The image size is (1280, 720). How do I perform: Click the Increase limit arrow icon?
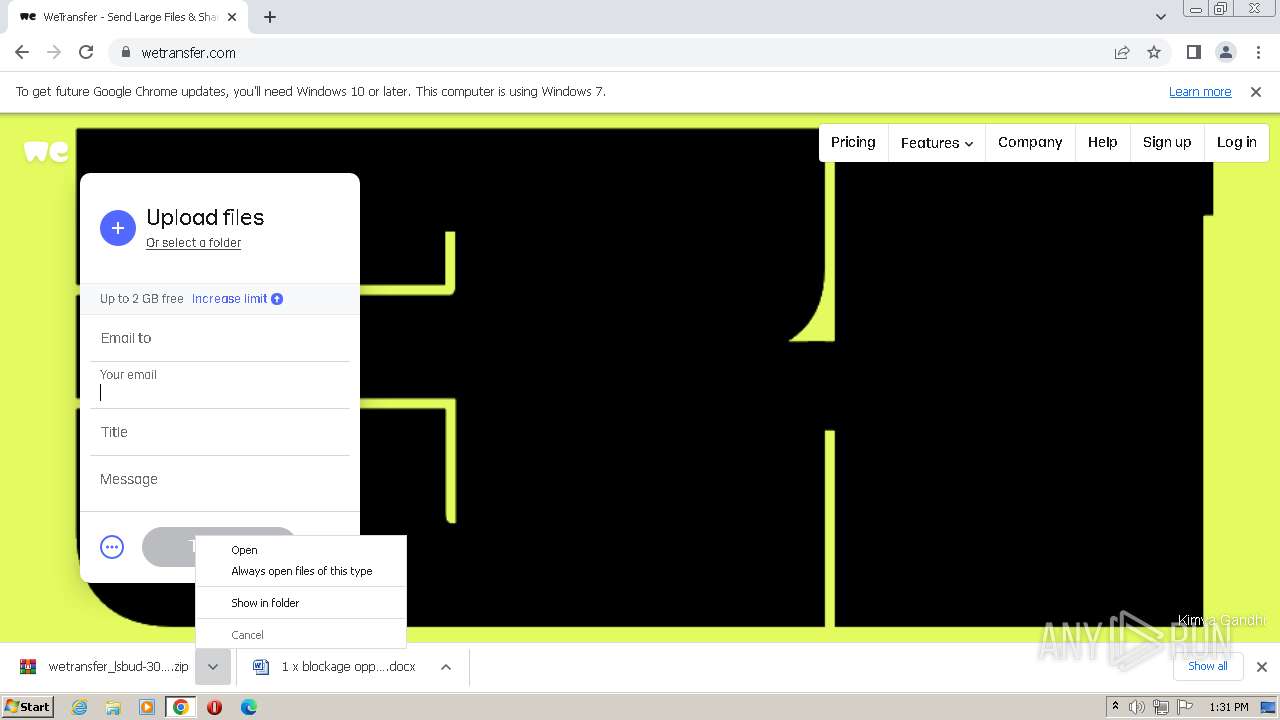pyautogui.click(x=277, y=299)
